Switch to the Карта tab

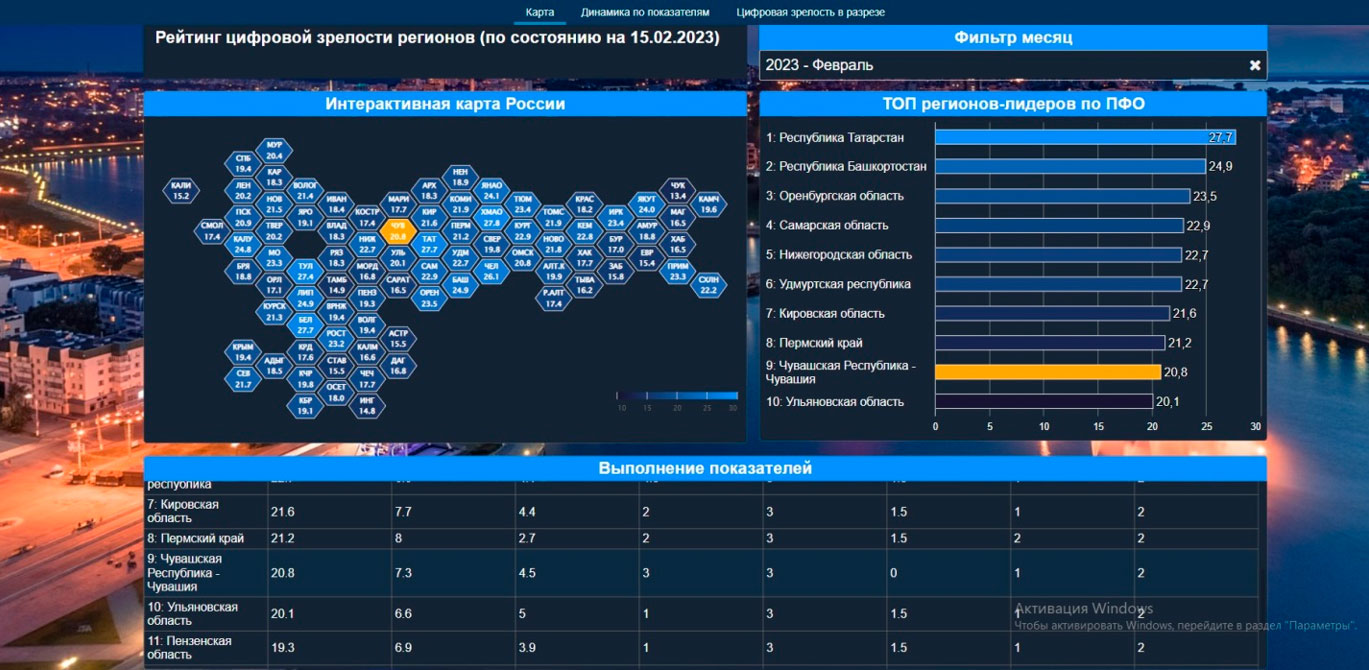540,12
